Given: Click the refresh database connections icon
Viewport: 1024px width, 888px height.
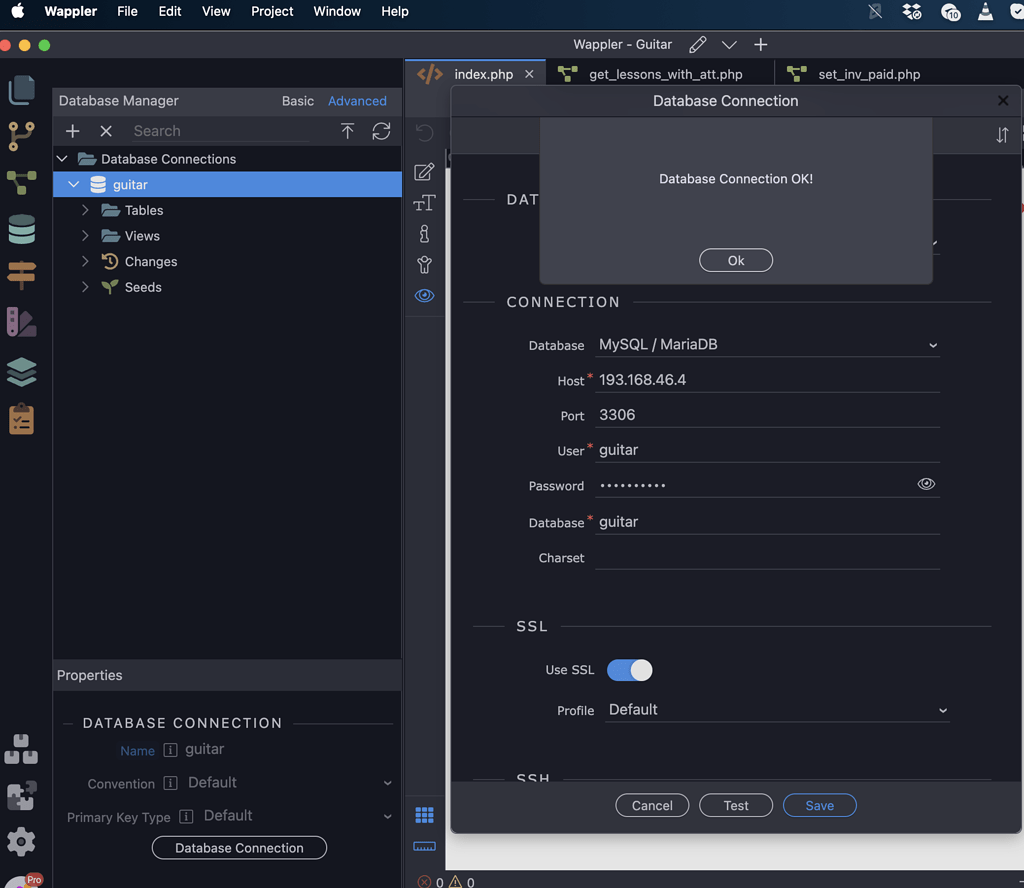Looking at the screenshot, I should [x=381, y=131].
